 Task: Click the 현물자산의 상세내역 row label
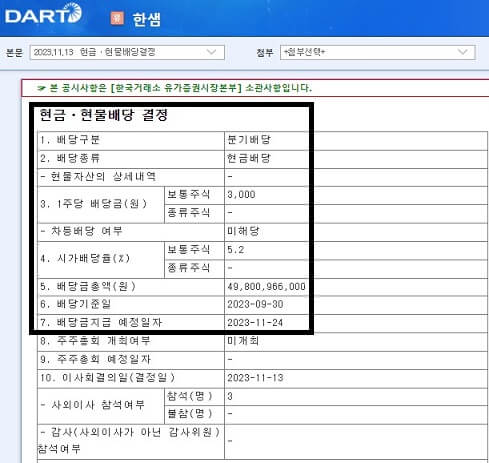(98, 176)
